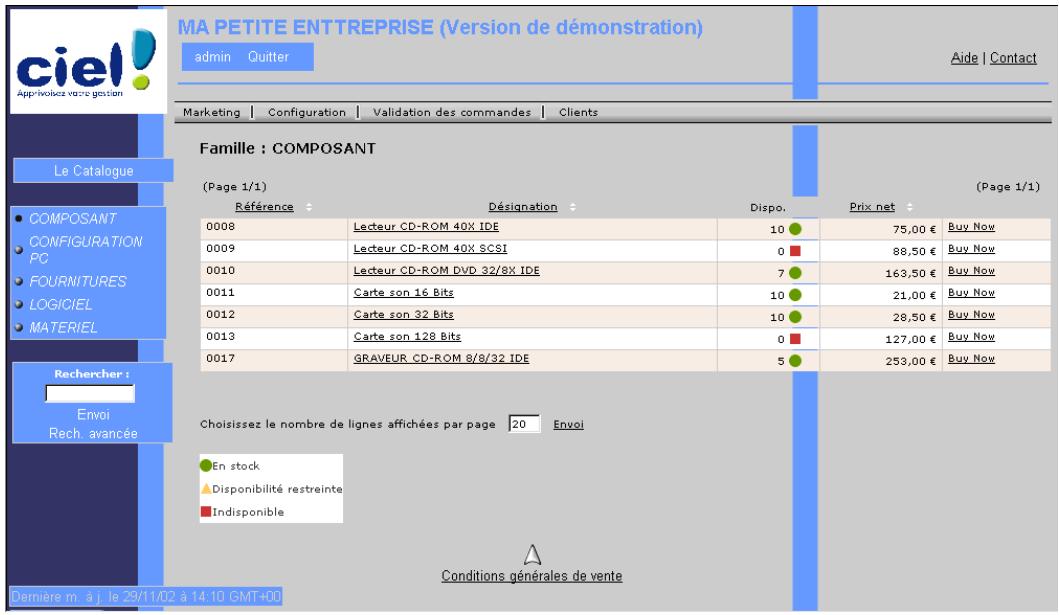This screenshot has width=1059, height=615.
Task: Click the lines-per-page field showing 20
Action: click(524, 424)
